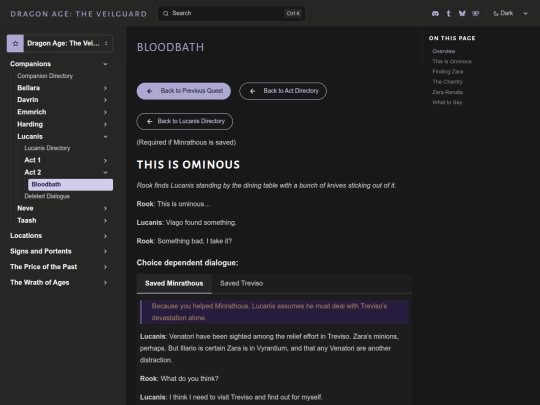This screenshot has width=540, height=405.
Task: Expand the Act 1 chevron
Action: [x=105, y=160]
